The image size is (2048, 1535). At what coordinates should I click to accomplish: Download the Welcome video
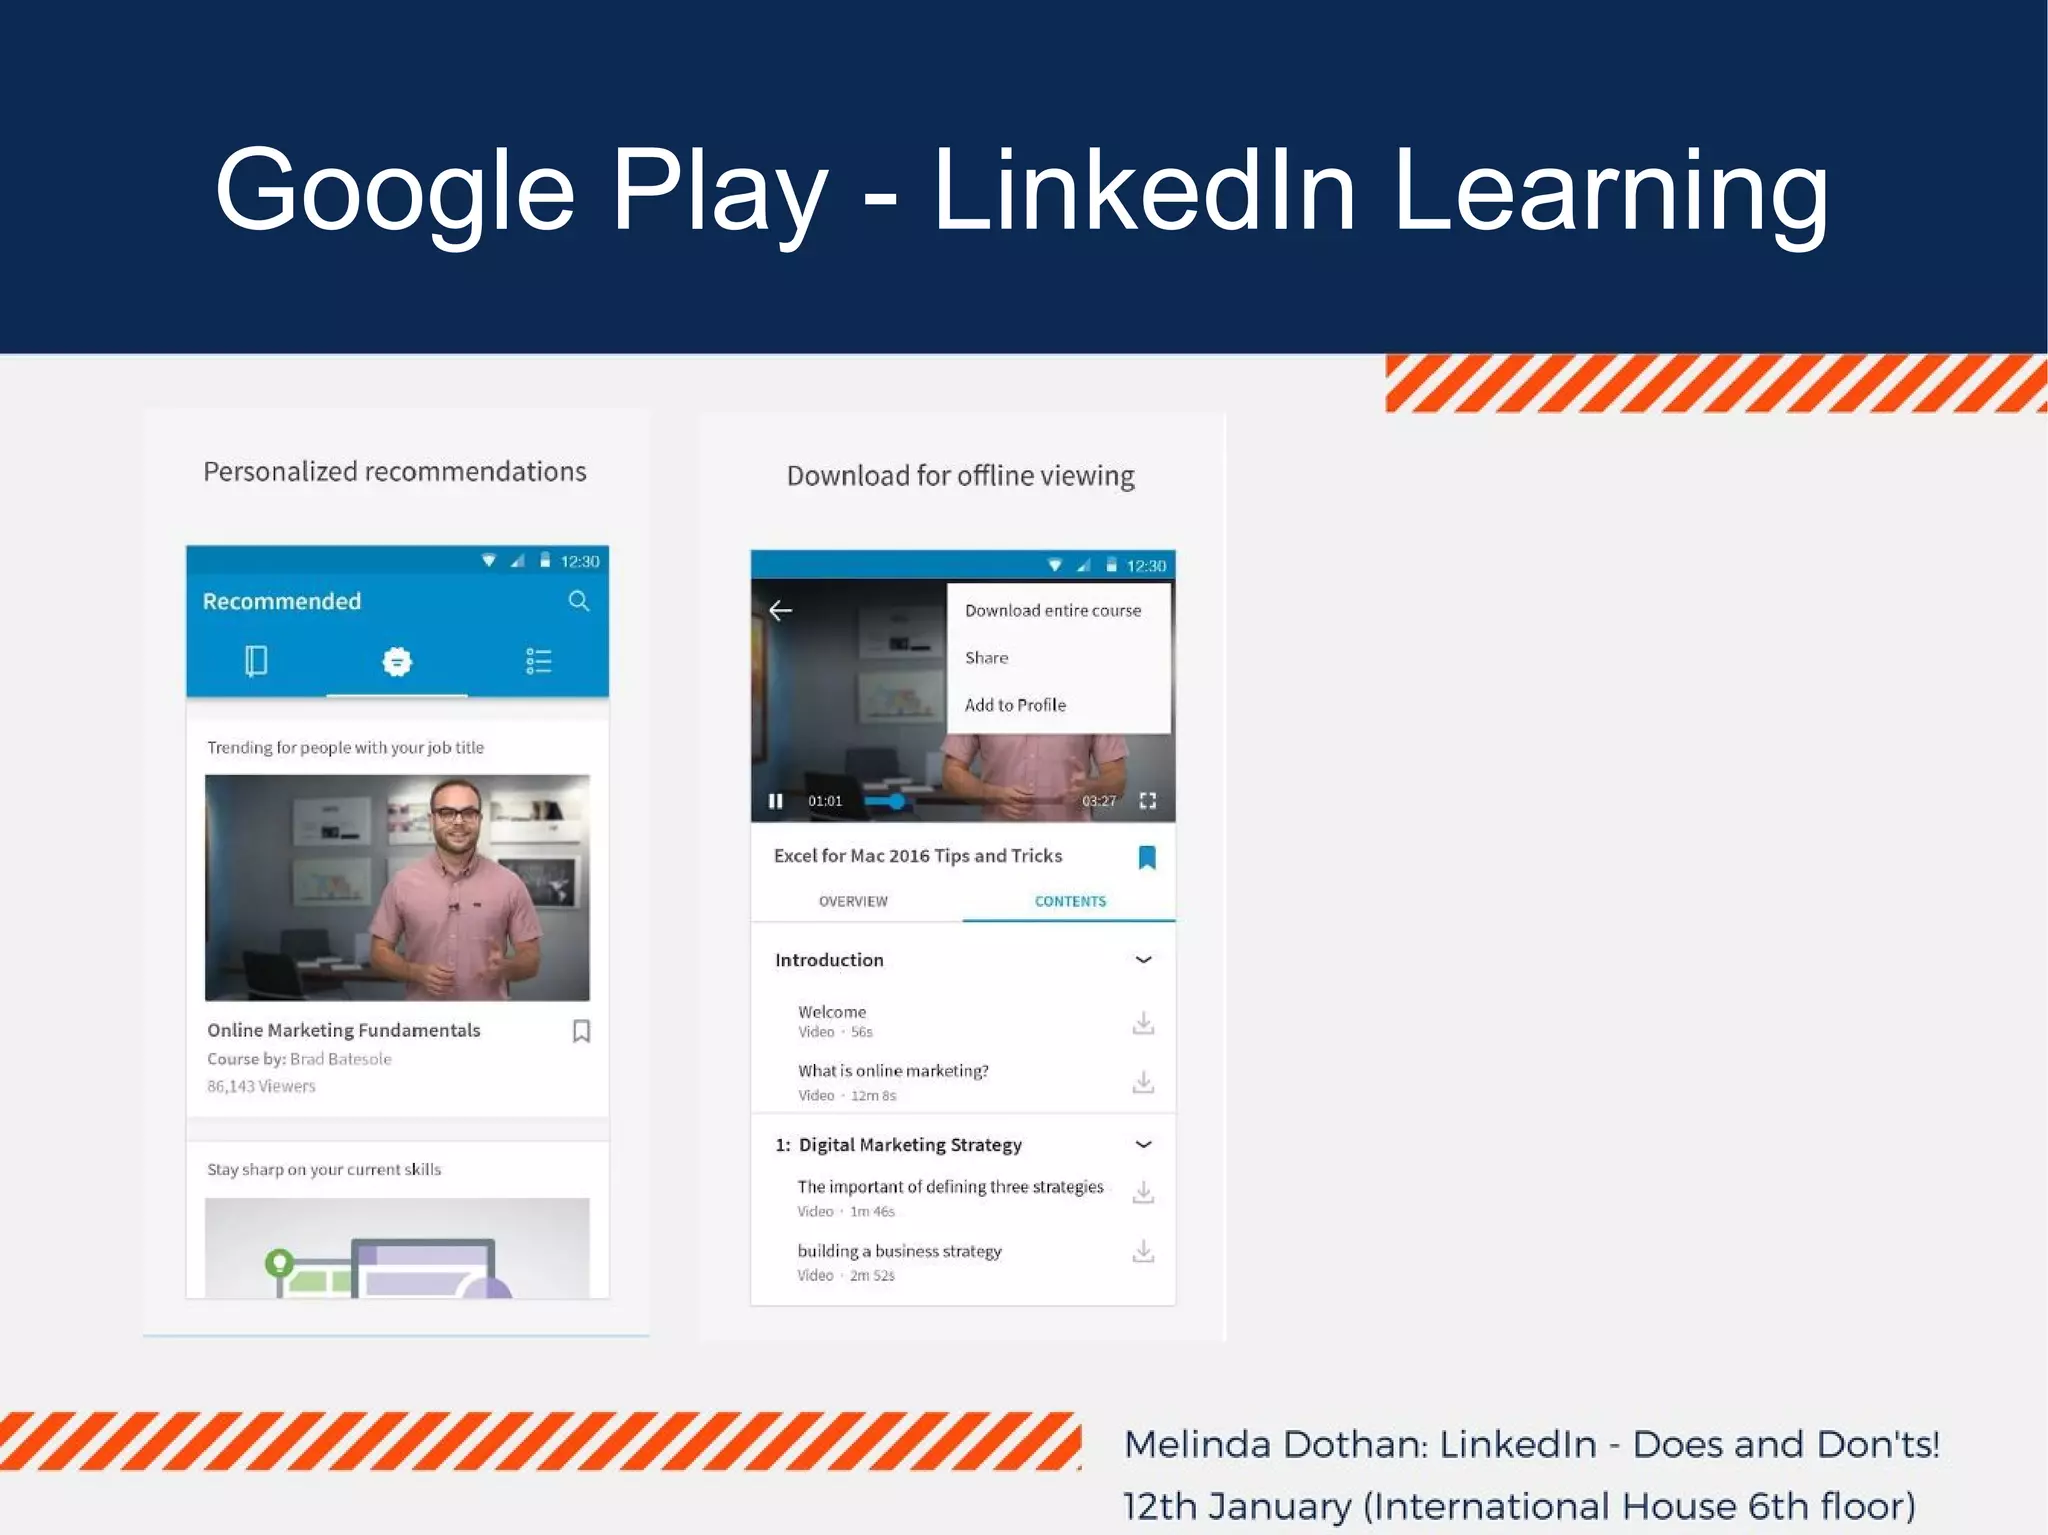point(1143,1022)
